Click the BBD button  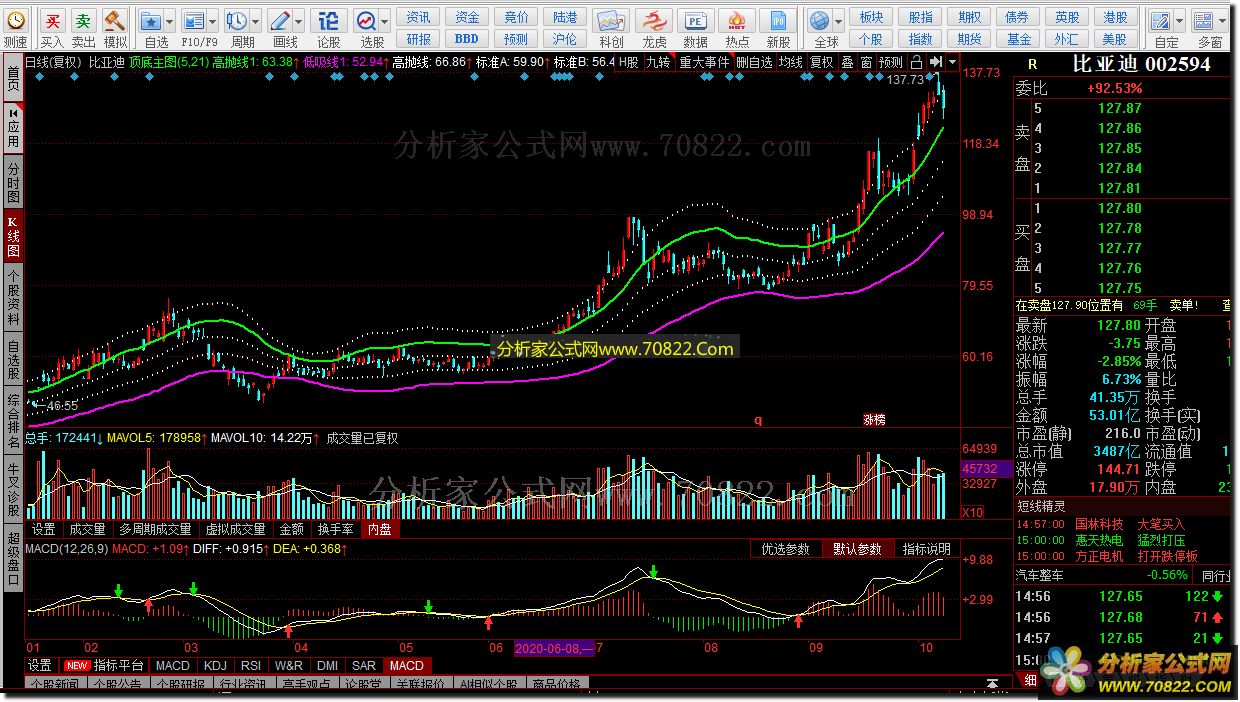click(467, 39)
